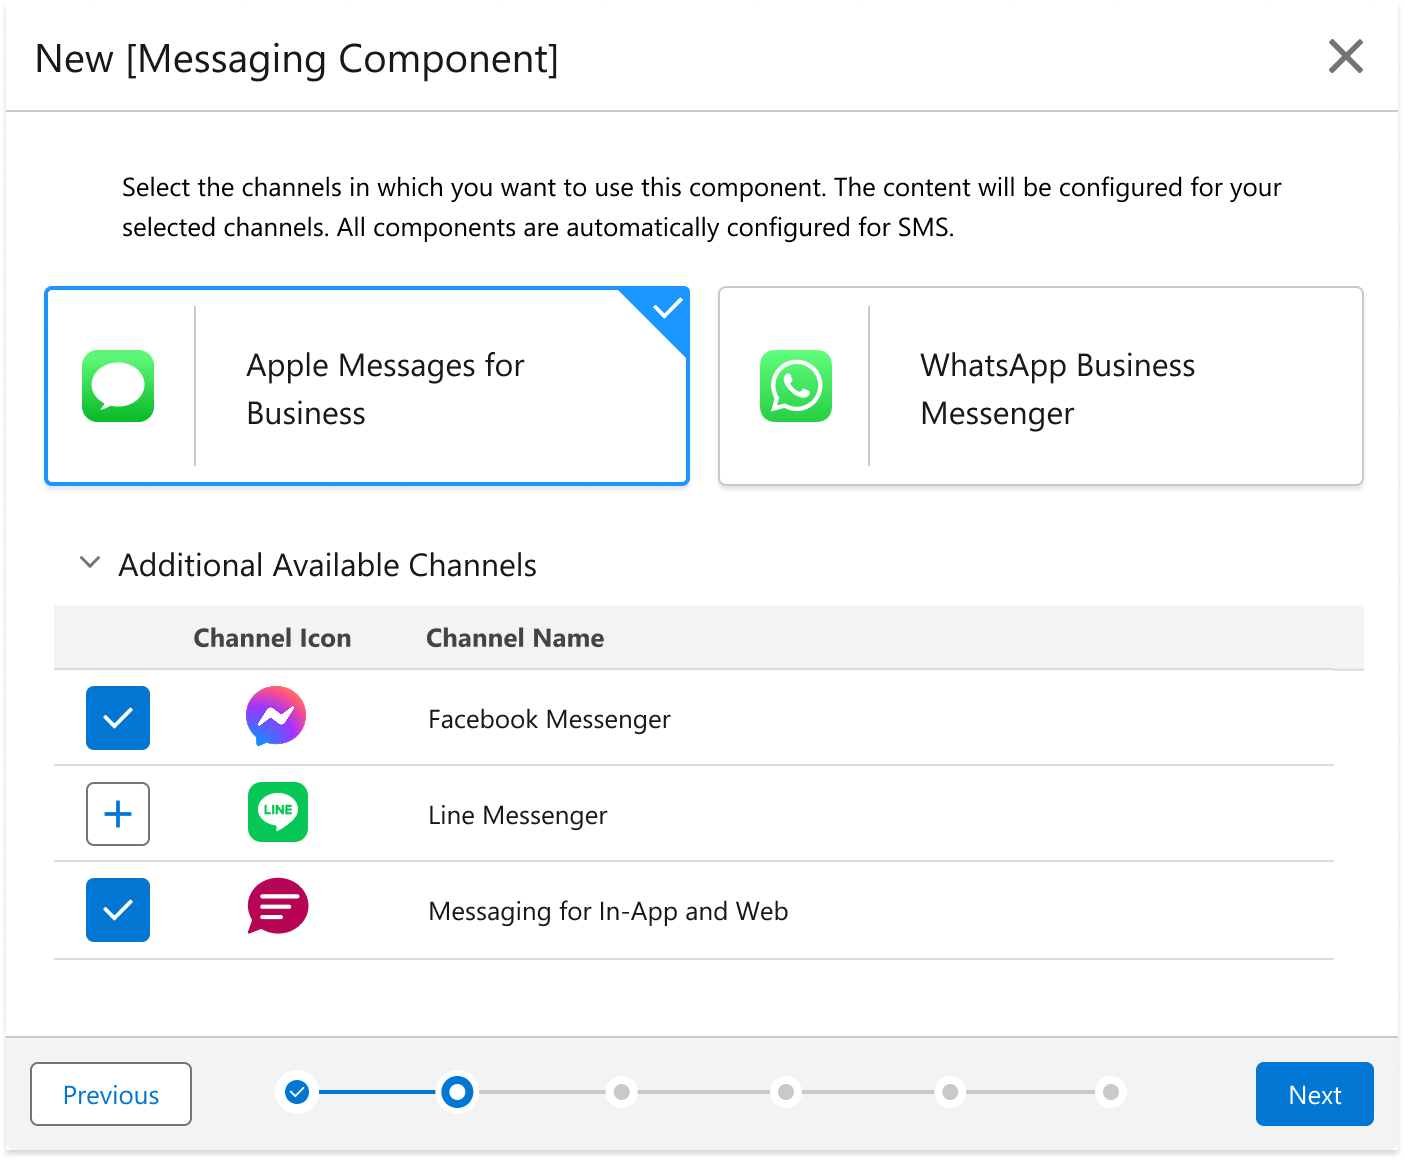
Task: Click the Channel Name column header
Action: tap(515, 638)
